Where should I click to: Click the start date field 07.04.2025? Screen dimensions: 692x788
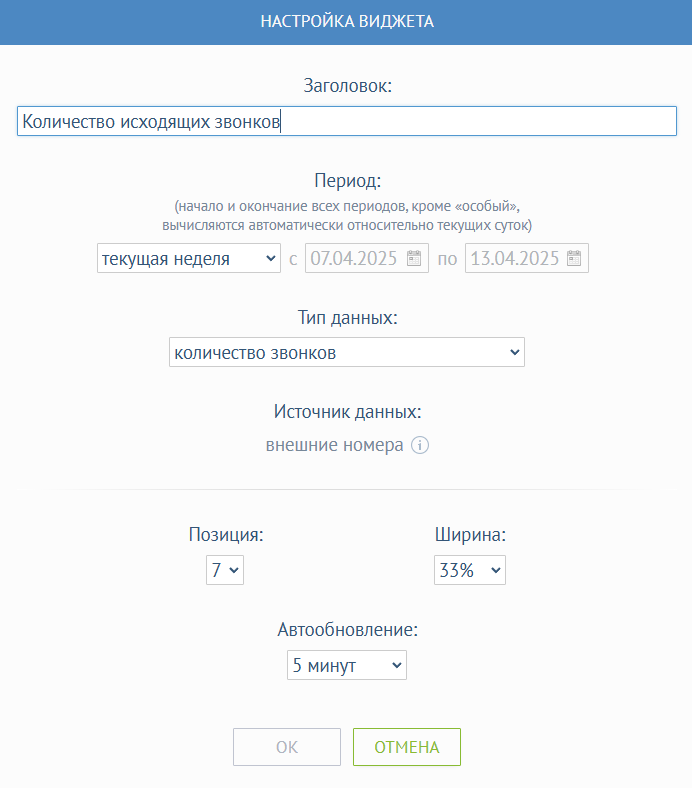coord(367,258)
